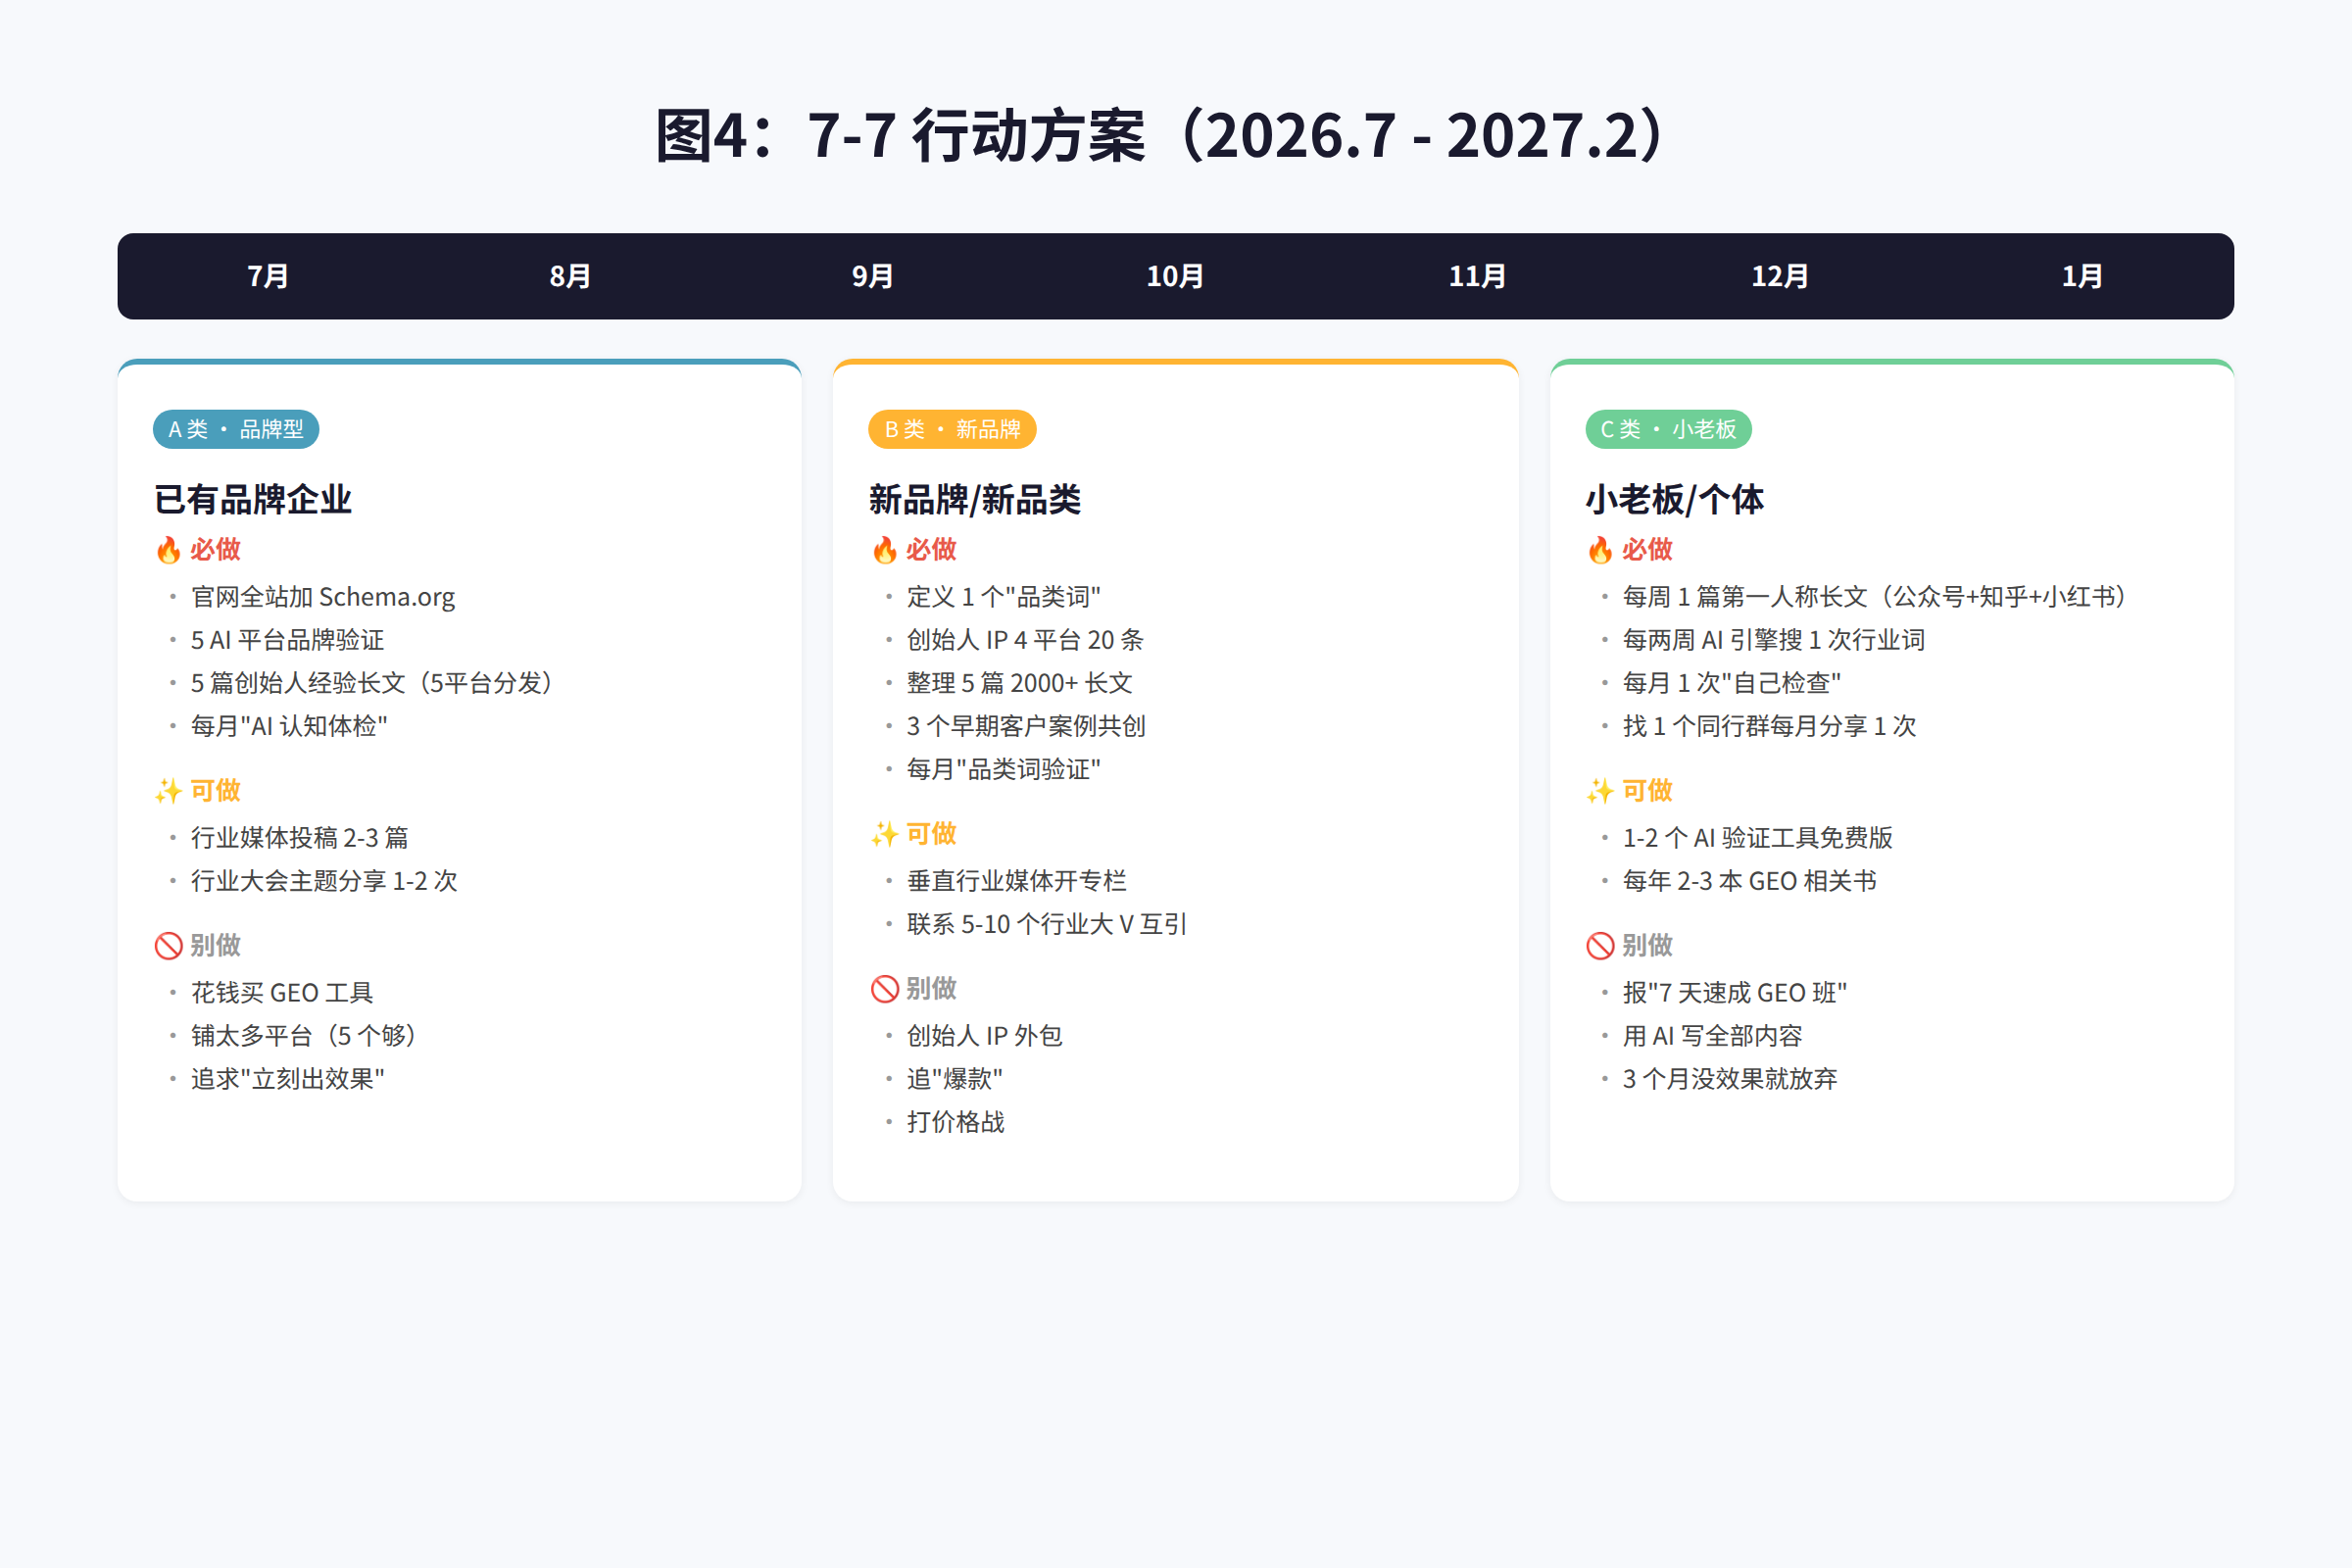Click the green 'C 类 · 小老板' badge
Viewport: 2352px width, 1568px height.
pyautogui.click(x=1668, y=429)
